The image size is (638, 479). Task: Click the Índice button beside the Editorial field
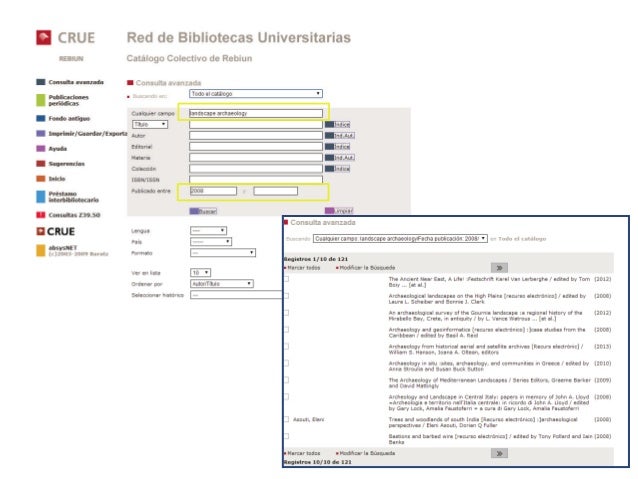coord(337,146)
